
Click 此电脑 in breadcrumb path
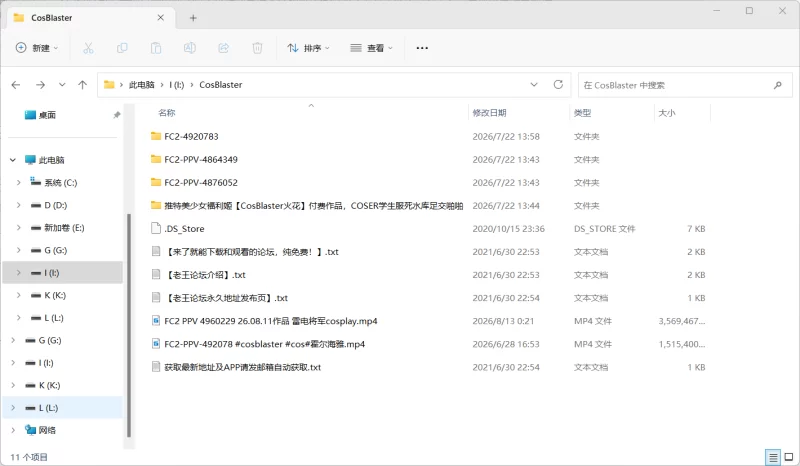pos(141,85)
